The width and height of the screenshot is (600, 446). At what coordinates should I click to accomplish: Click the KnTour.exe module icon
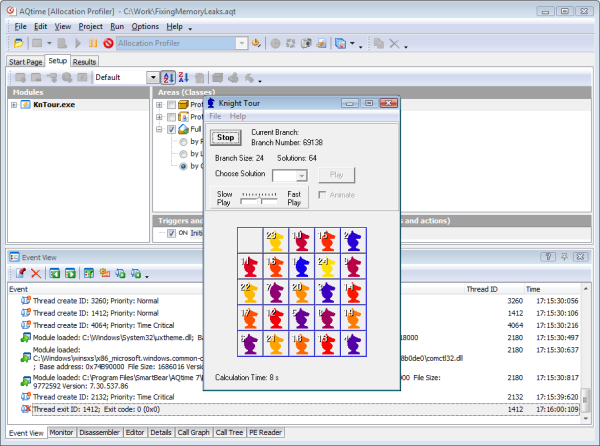[26, 104]
